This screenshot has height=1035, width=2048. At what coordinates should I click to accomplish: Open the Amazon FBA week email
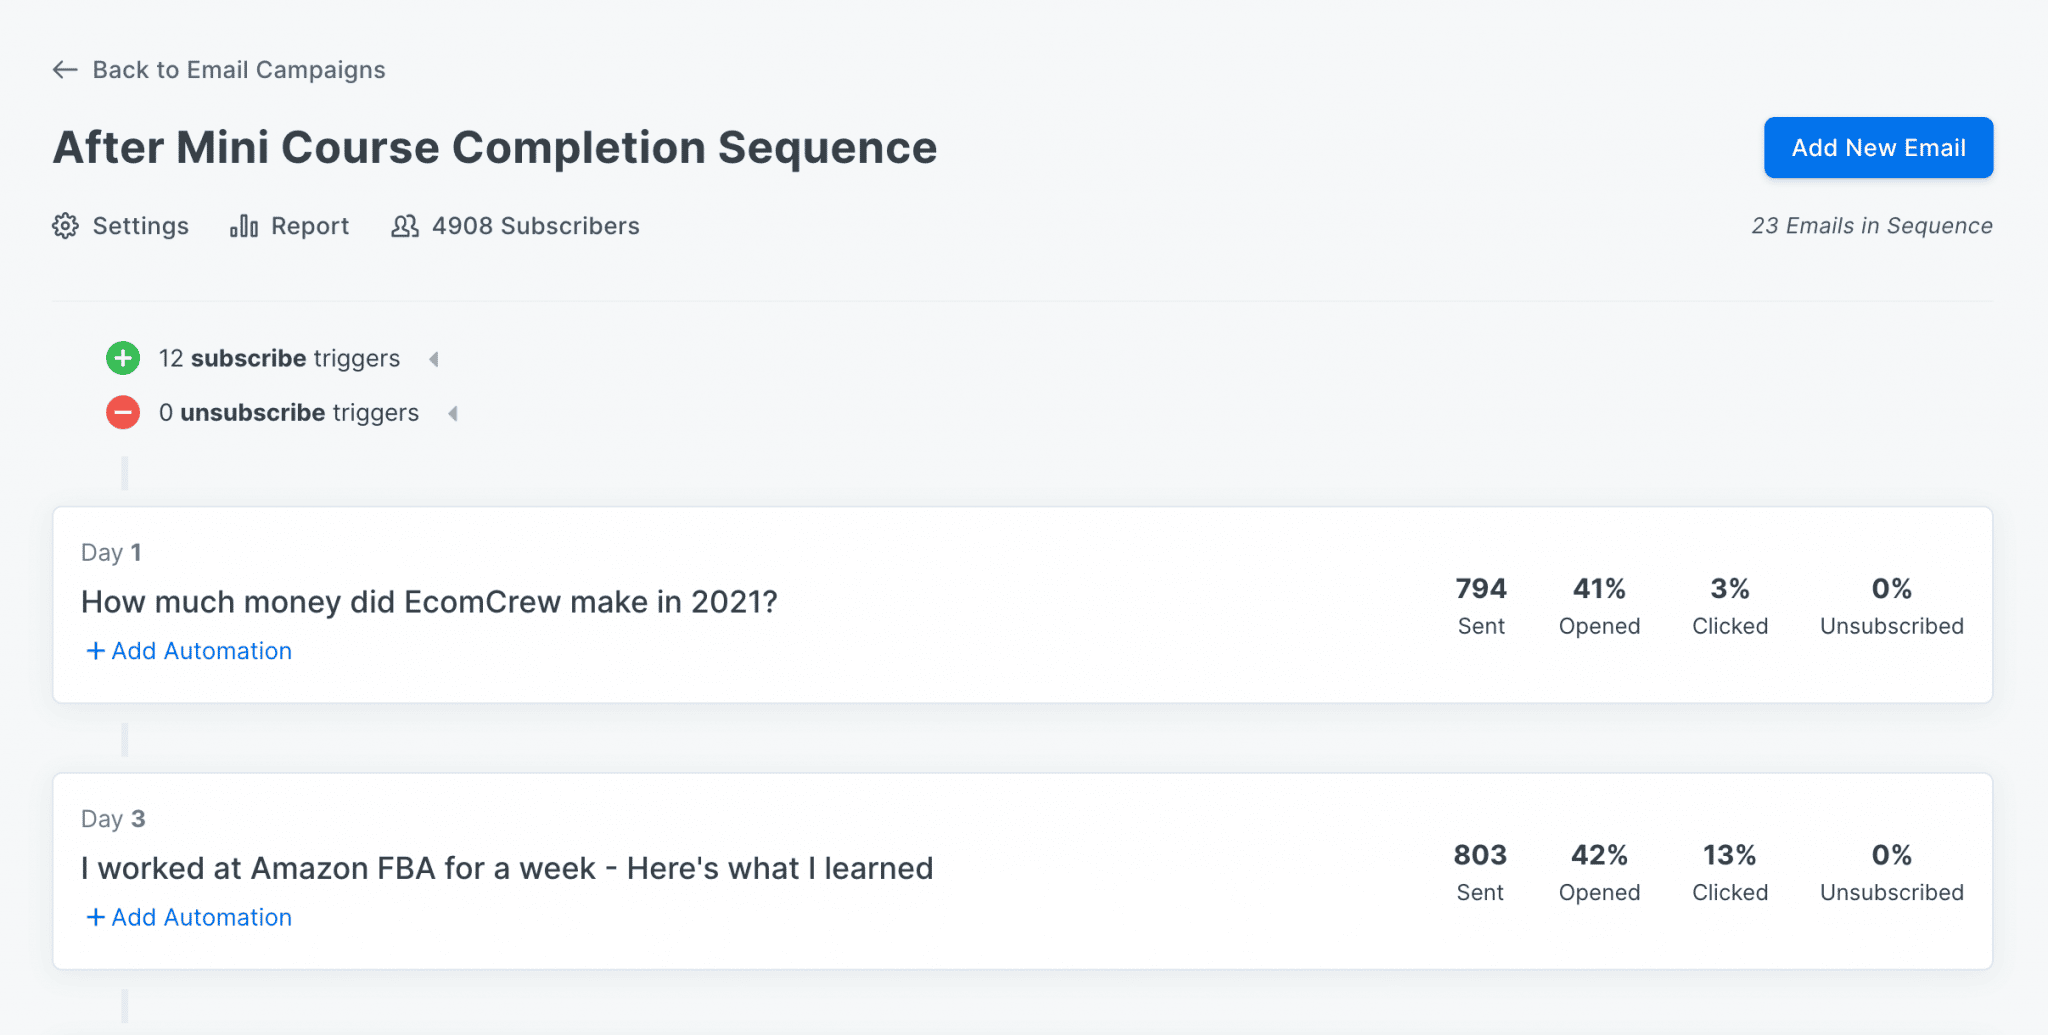click(x=507, y=868)
